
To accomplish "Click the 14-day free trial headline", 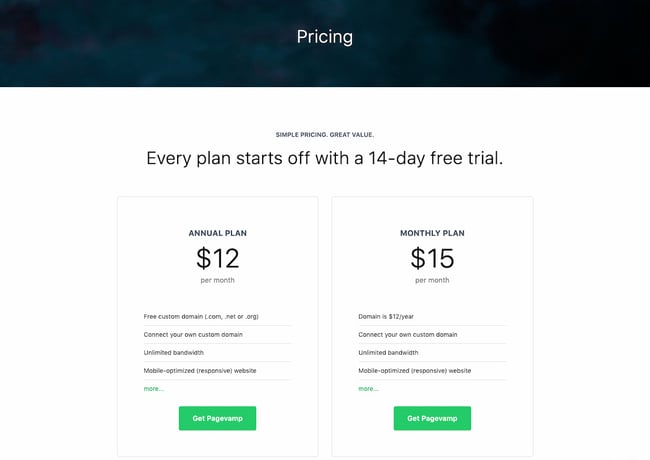I will point(324,158).
